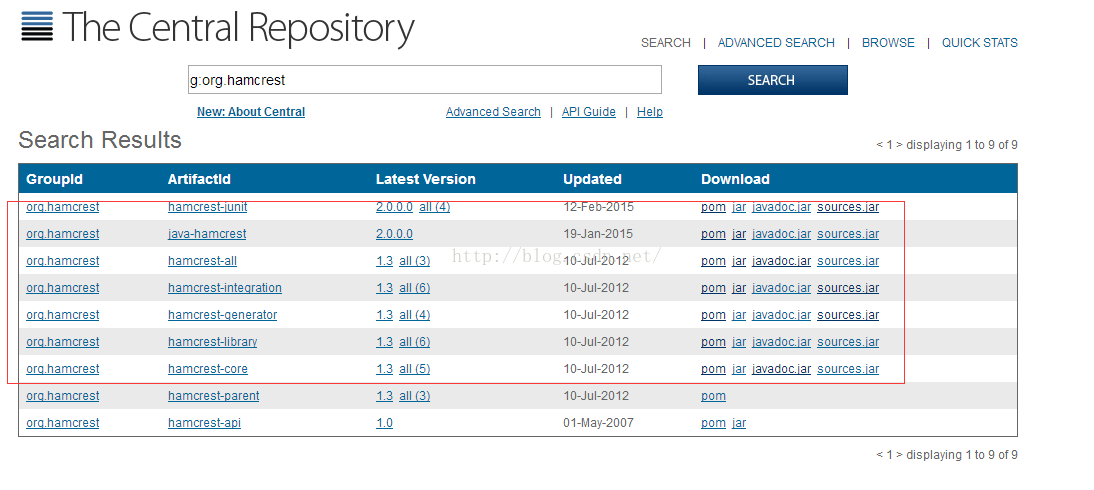The height and width of the screenshot is (490, 1094).
Task: Click top pagination displaying 1 to 9 of 9
Action: pos(947,145)
